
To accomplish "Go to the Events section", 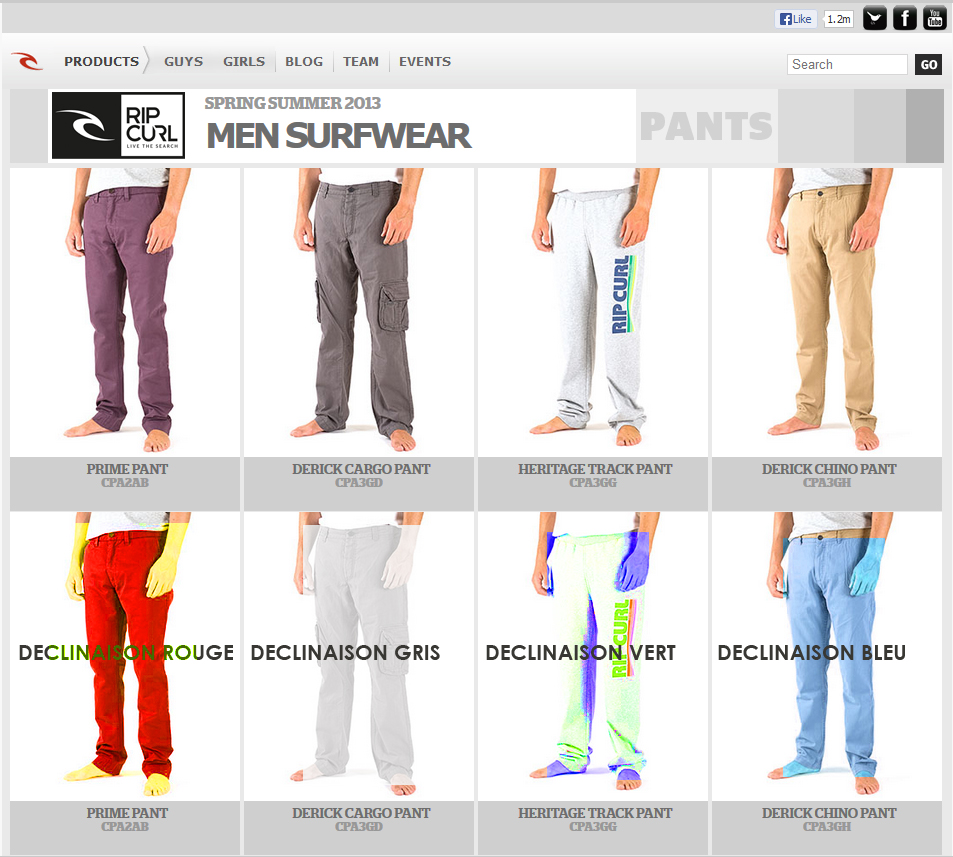I will pyautogui.click(x=425, y=61).
